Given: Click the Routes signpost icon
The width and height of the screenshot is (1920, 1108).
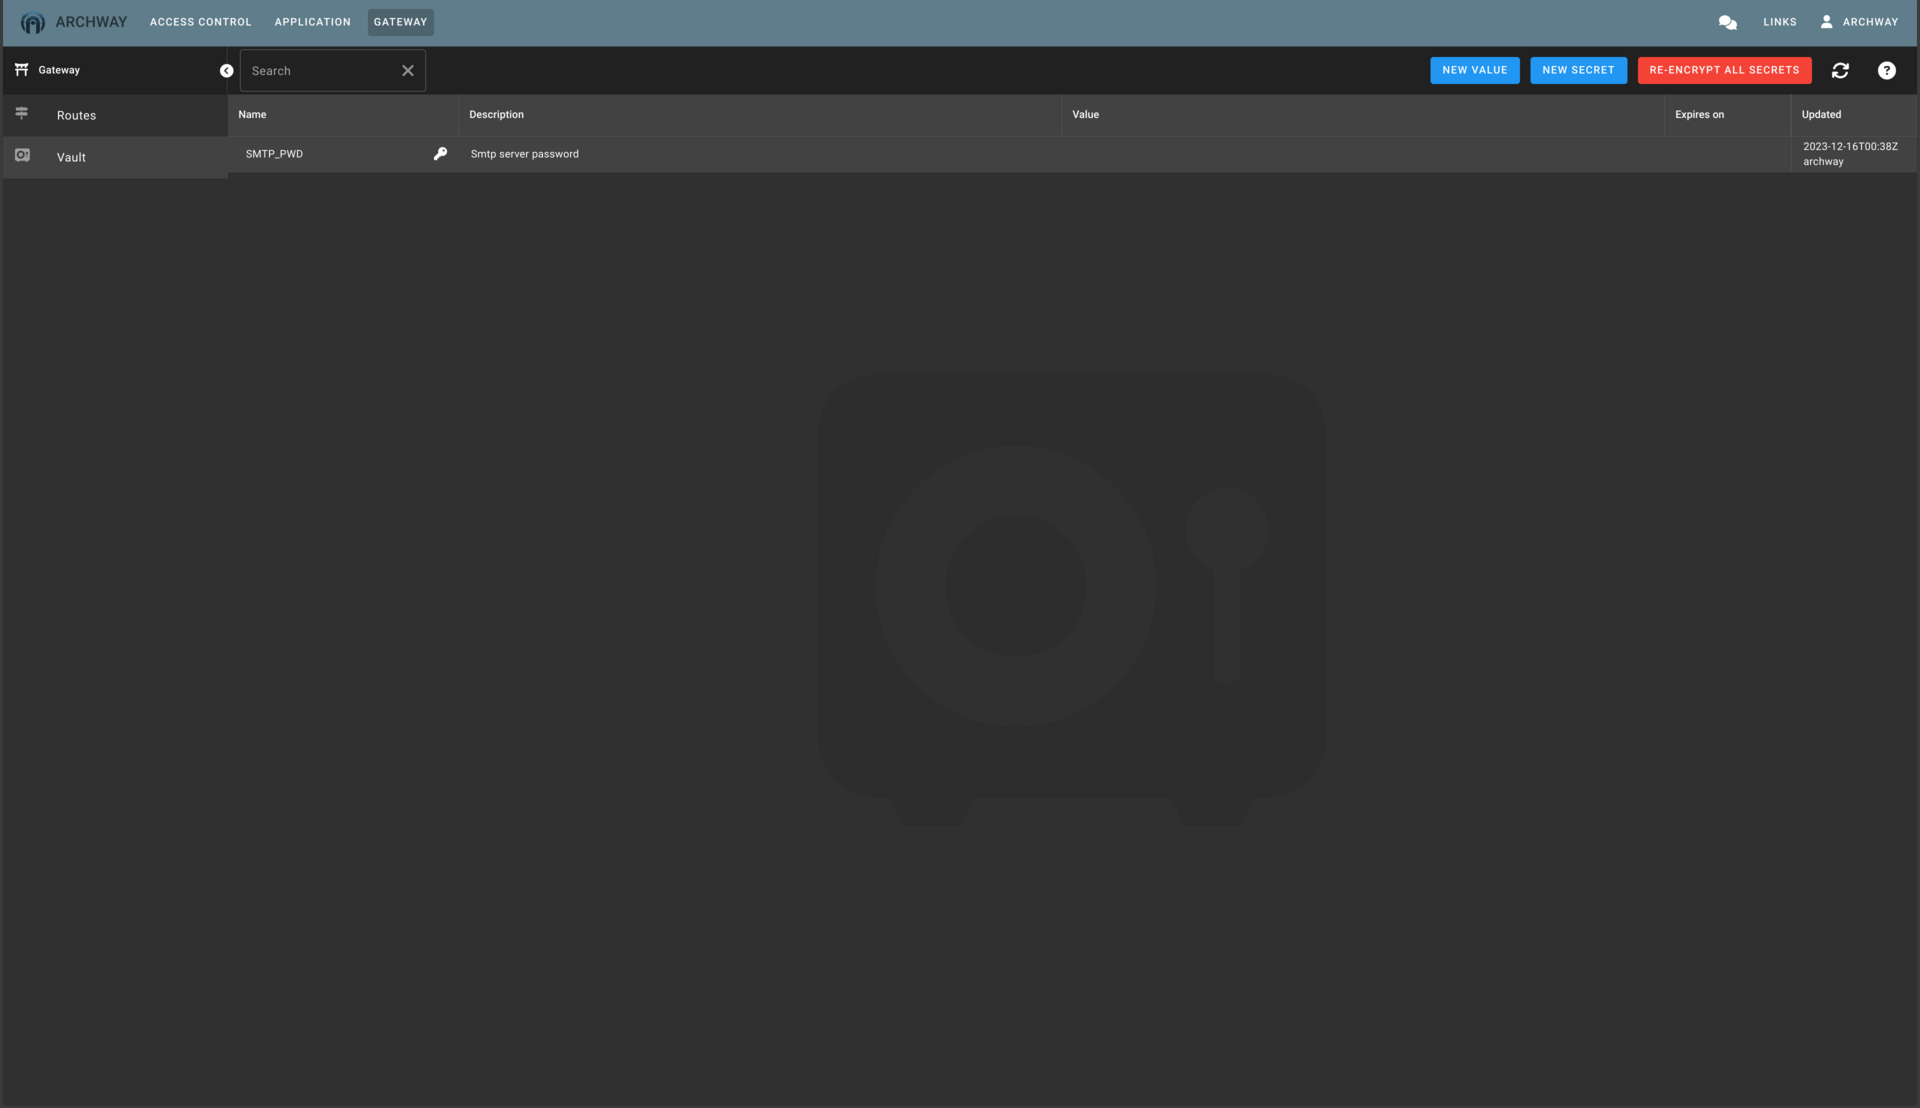Looking at the screenshot, I should point(21,113).
